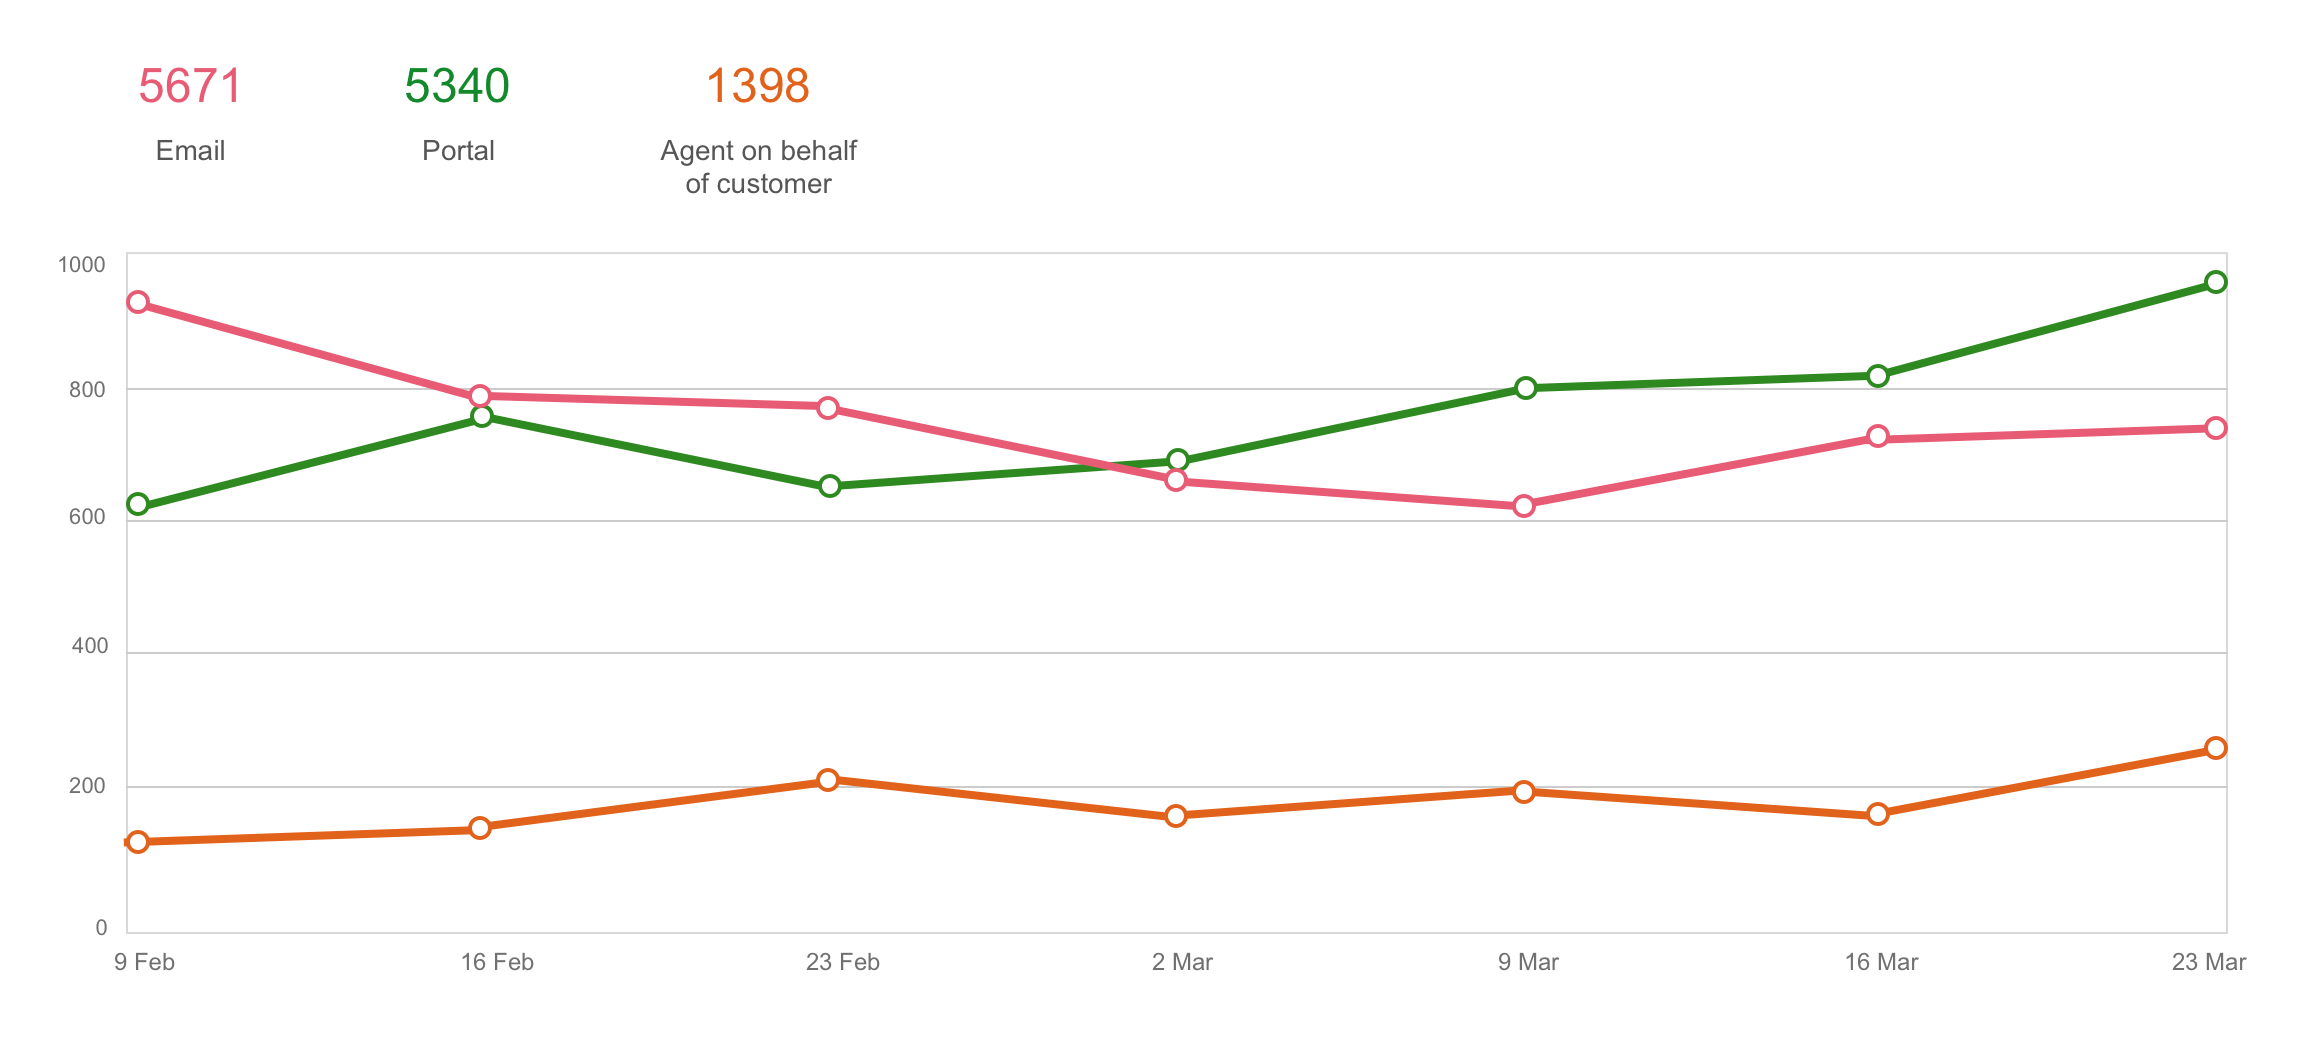Click the 16 Feb x-axis date label
Image resolution: width=2308 pixels, height=1064 pixels.
click(497, 962)
